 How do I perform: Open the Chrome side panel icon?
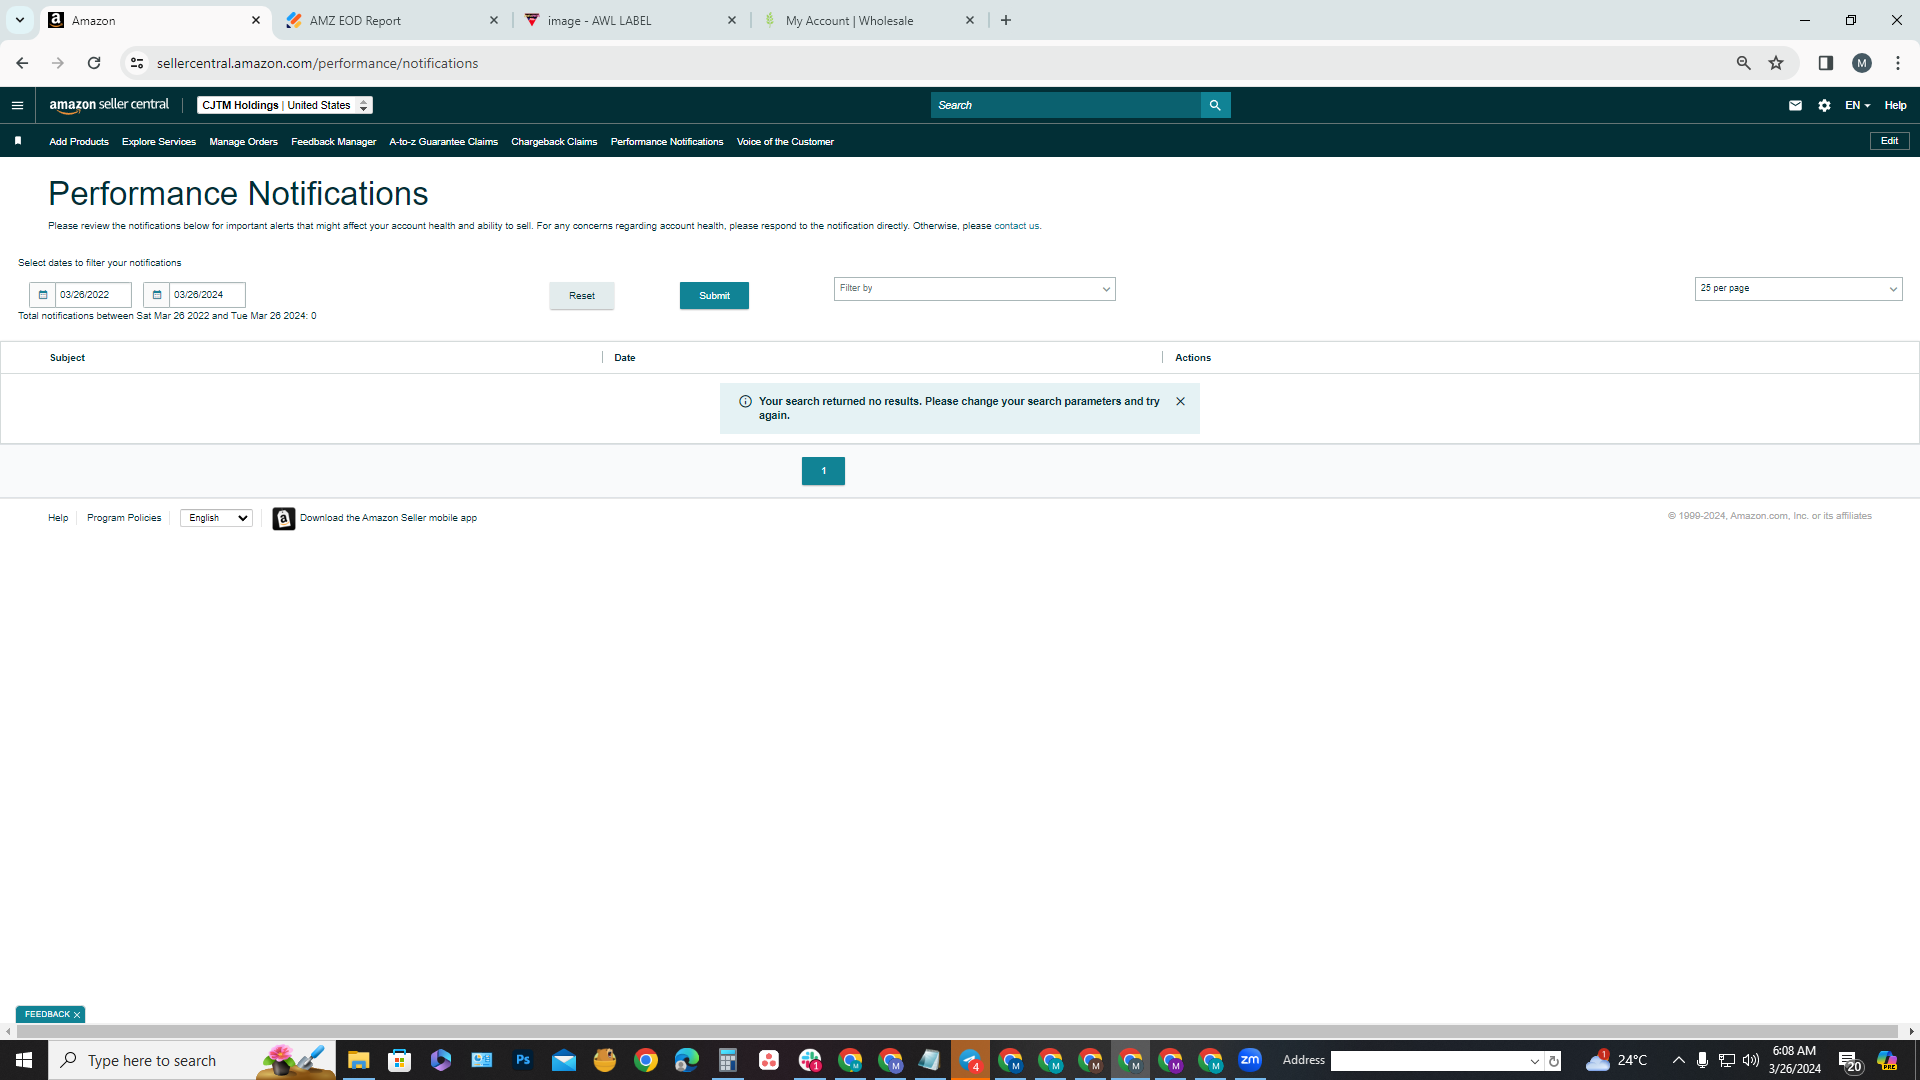point(1825,63)
